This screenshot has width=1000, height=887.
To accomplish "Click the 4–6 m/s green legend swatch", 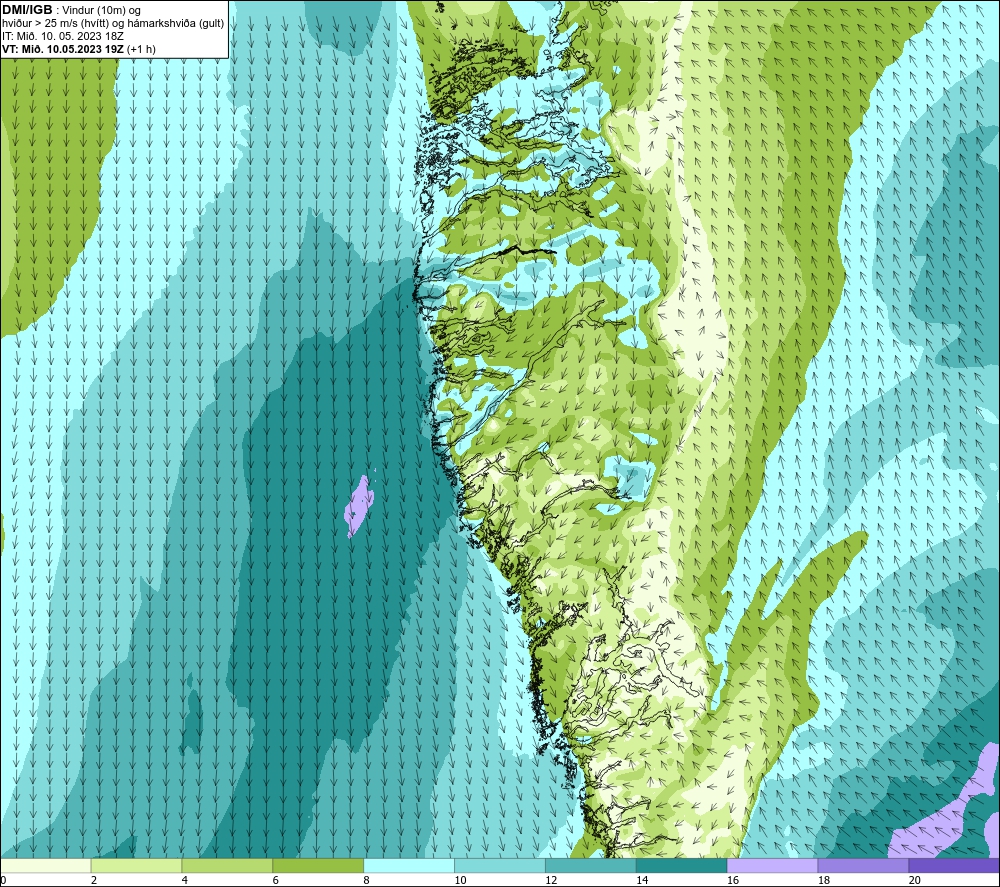I will 227,865.
